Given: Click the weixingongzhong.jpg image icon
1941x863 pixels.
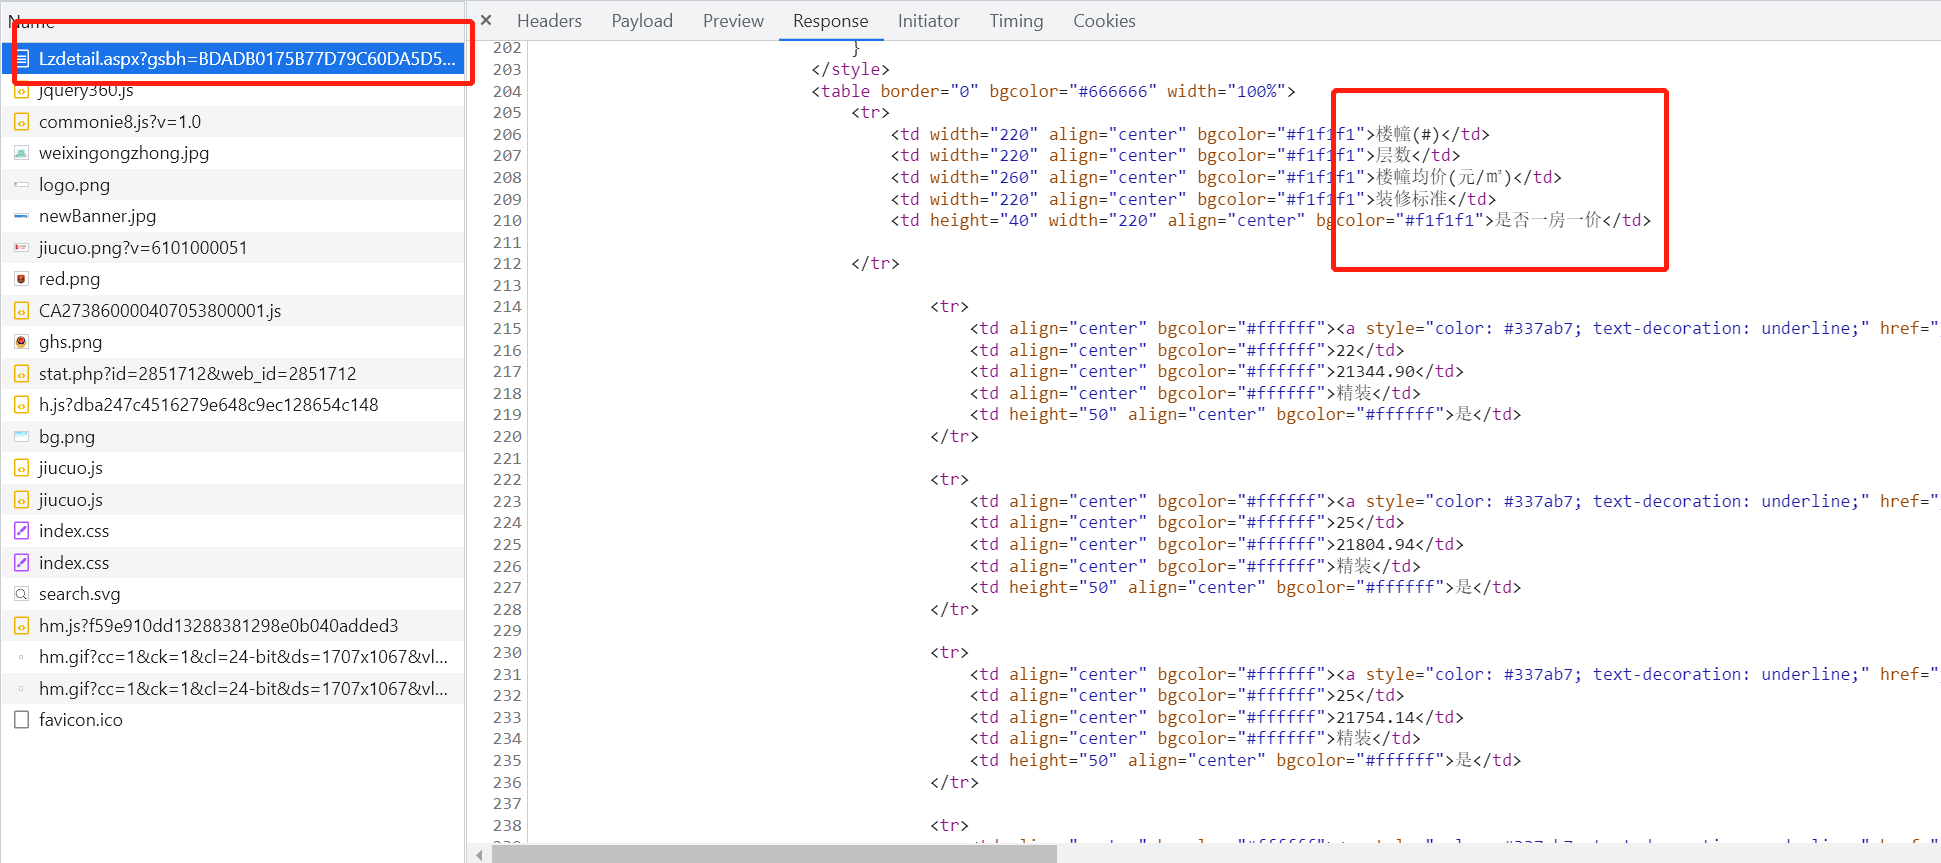Looking at the screenshot, I should coord(21,153).
